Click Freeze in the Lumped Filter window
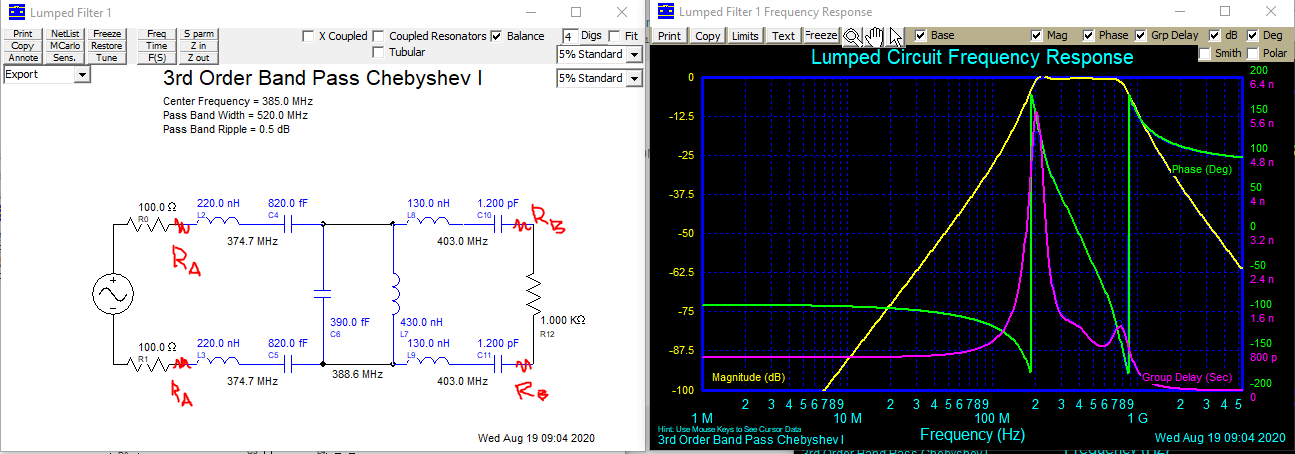1295x454 pixels. point(107,34)
